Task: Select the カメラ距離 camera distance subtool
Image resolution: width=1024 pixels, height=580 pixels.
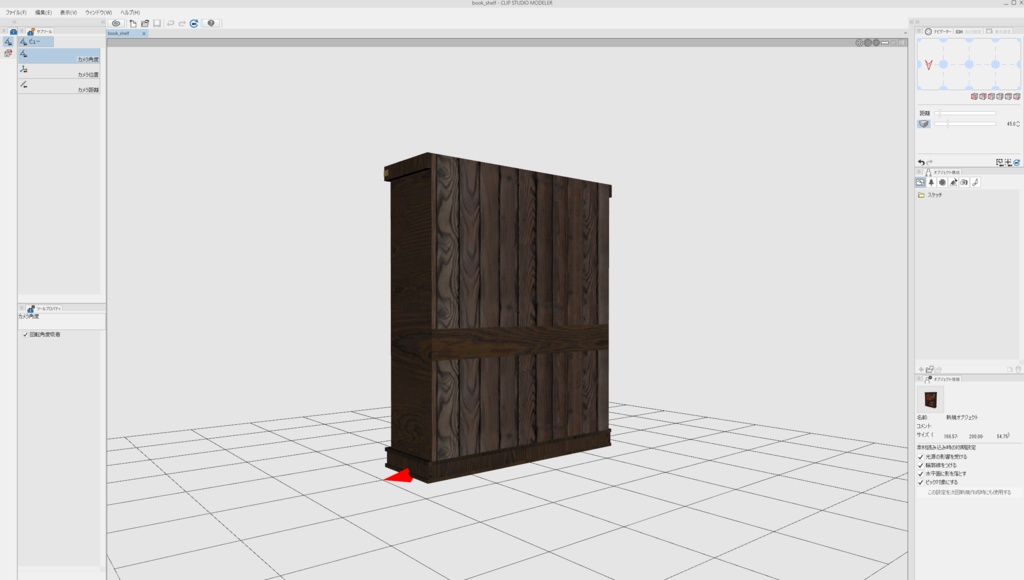Action: pyautogui.click(x=60, y=86)
